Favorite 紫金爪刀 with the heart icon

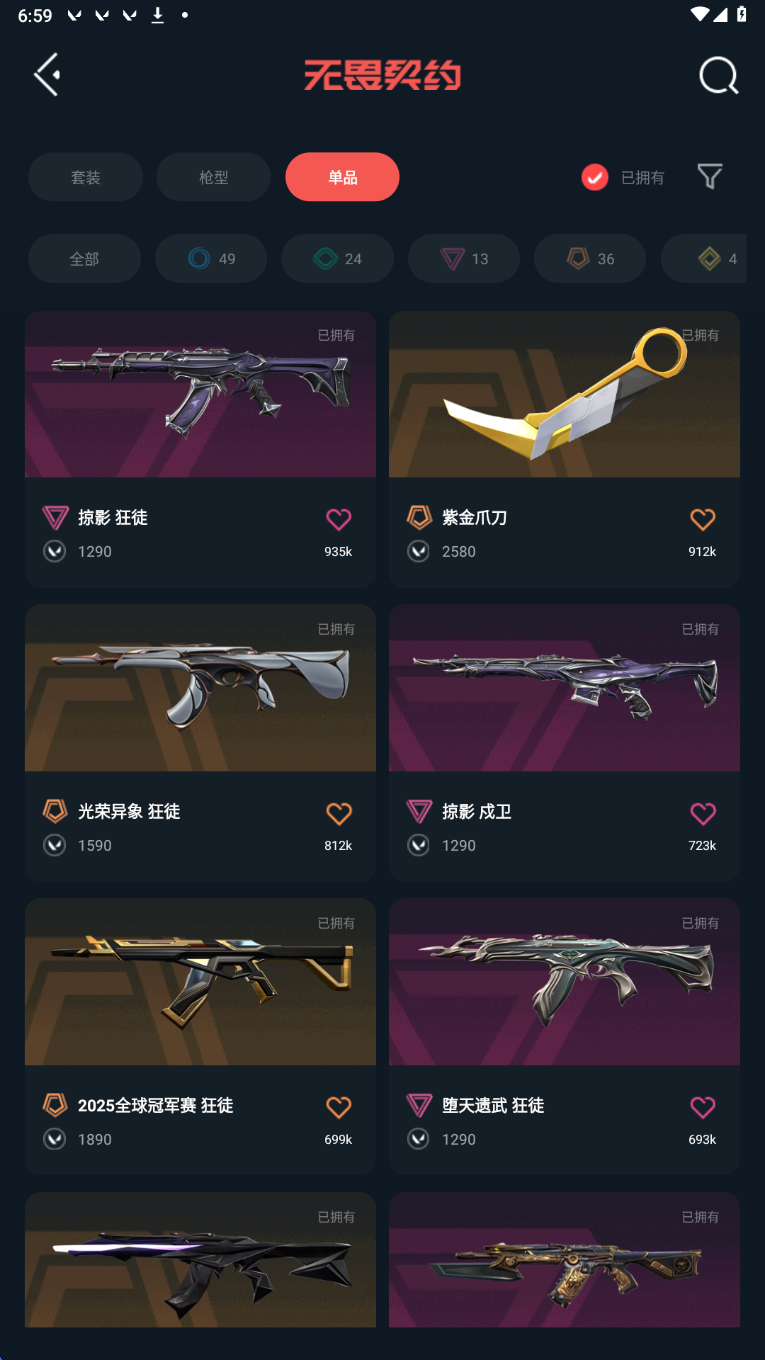pyautogui.click(x=703, y=519)
